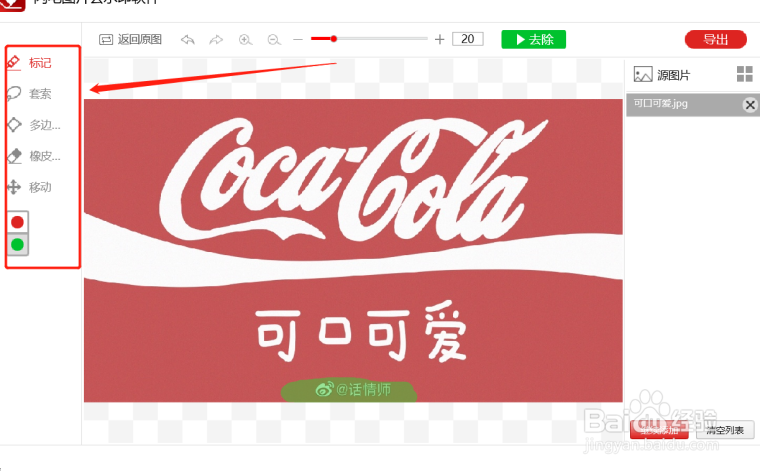Undo the last action
This screenshot has height=471, width=761.
tap(188, 39)
